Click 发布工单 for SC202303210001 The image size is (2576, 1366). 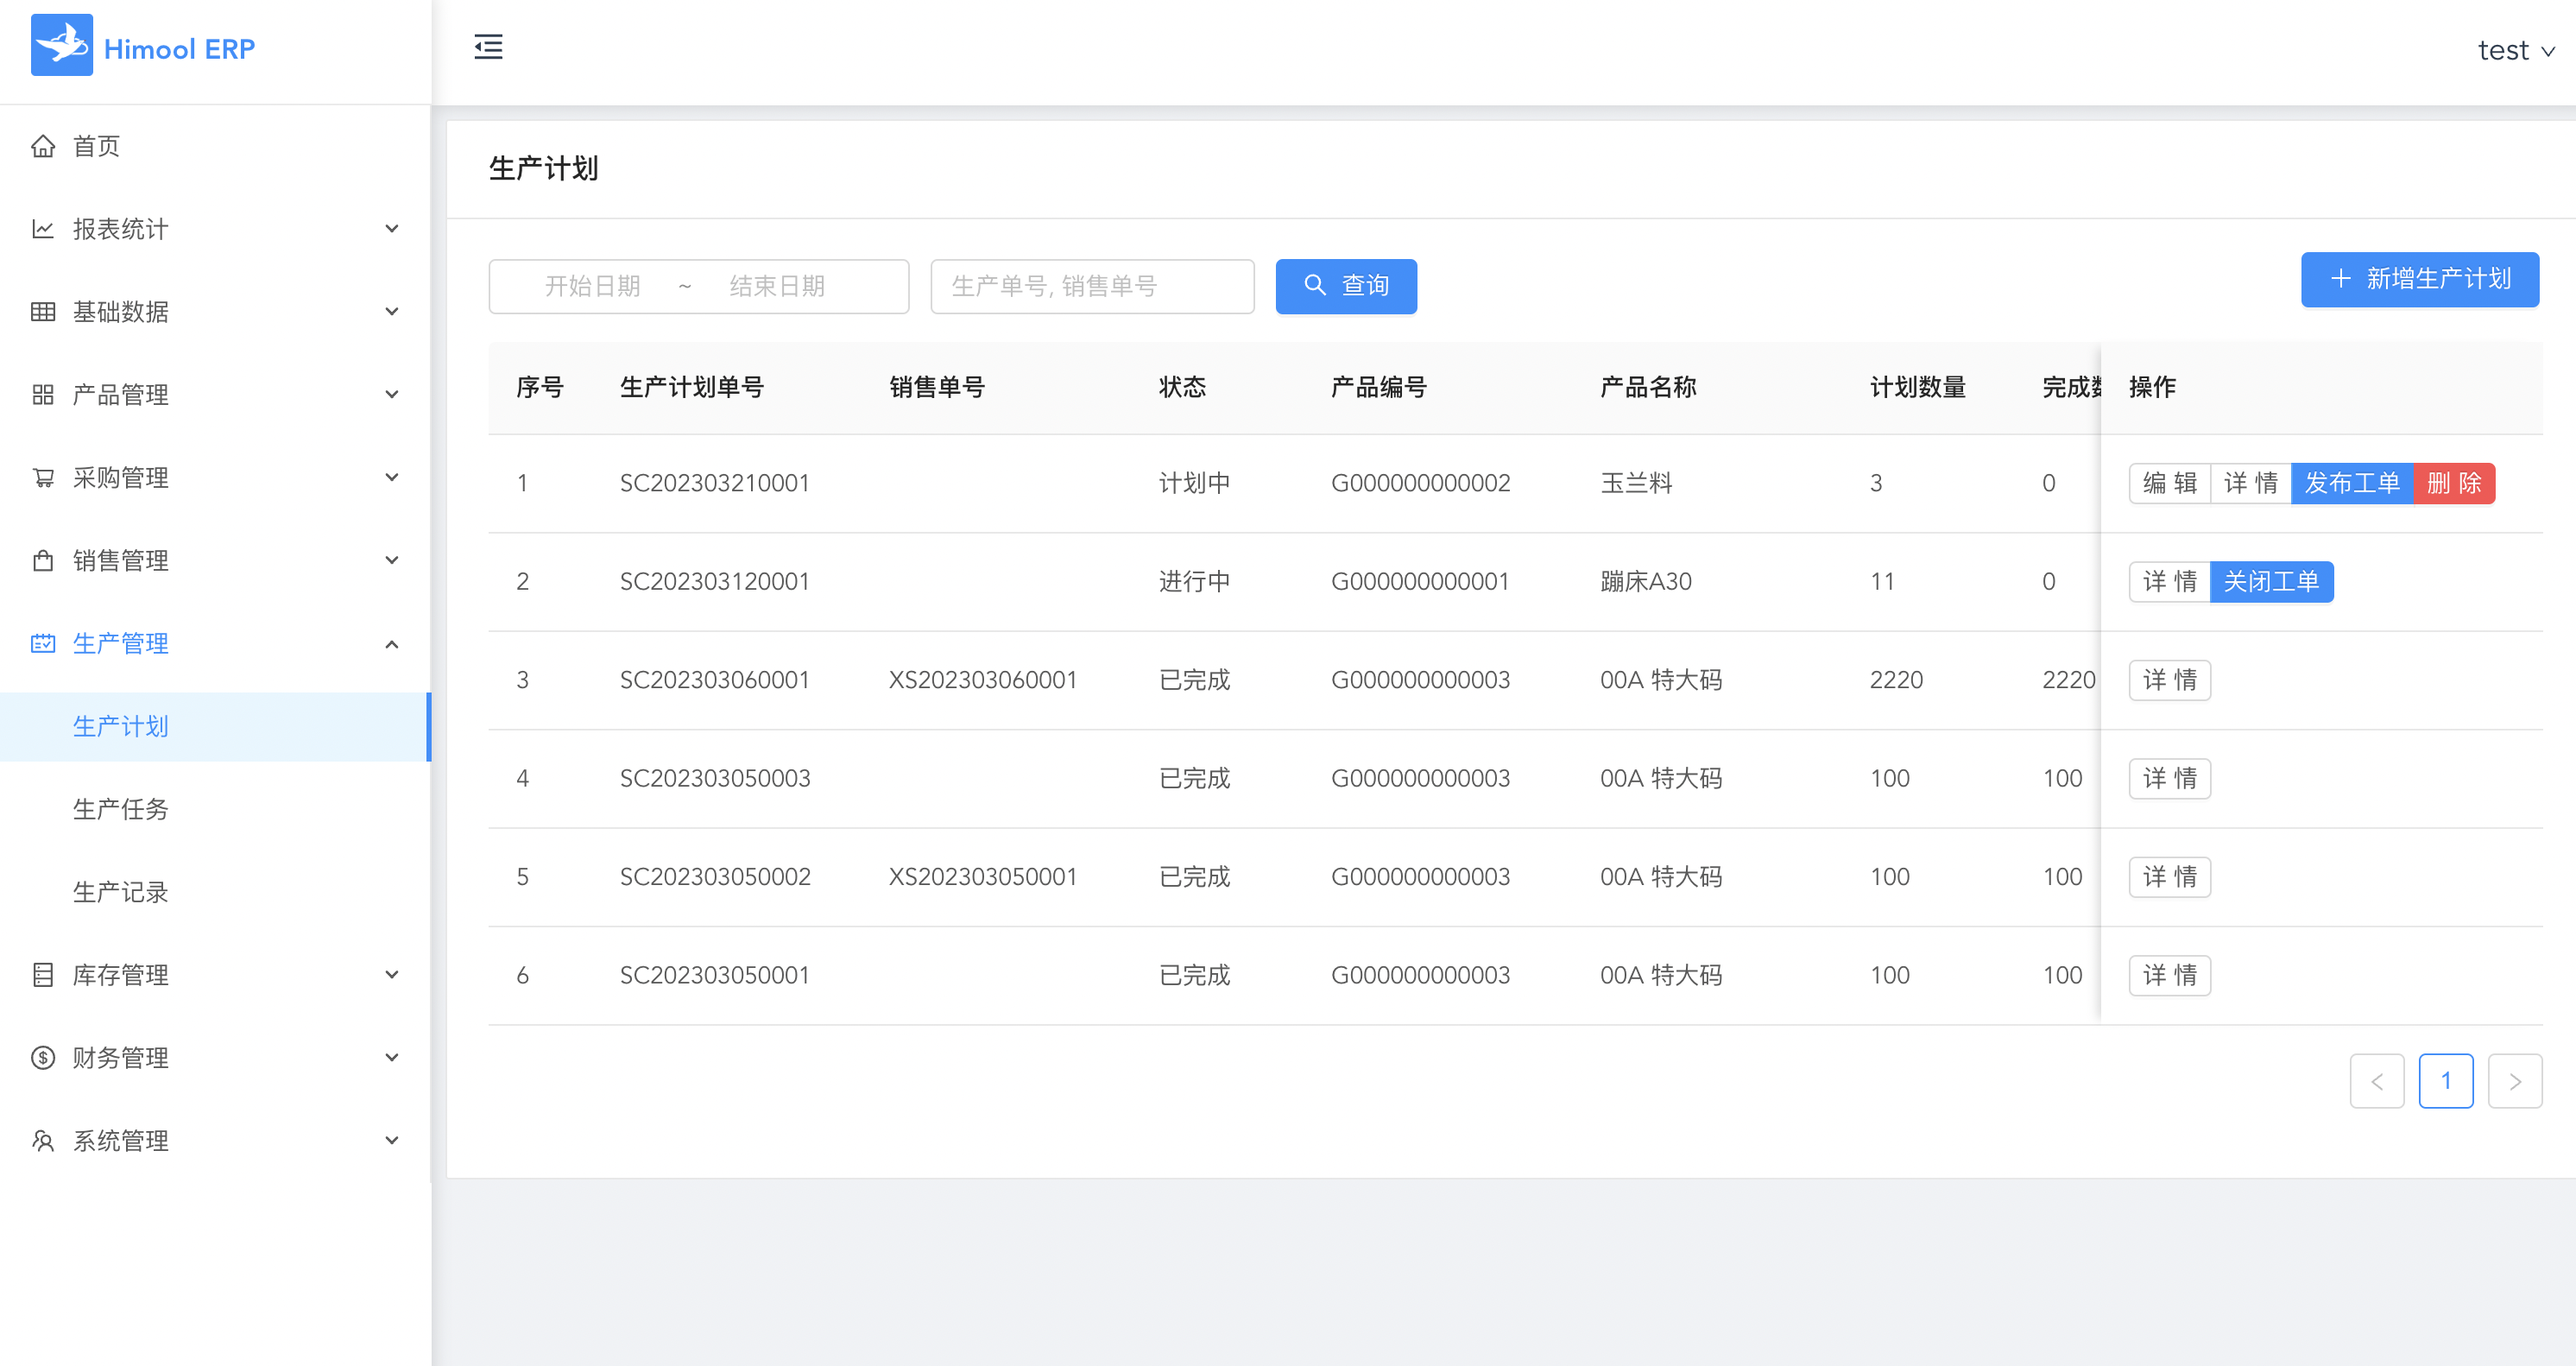(2351, 483)
